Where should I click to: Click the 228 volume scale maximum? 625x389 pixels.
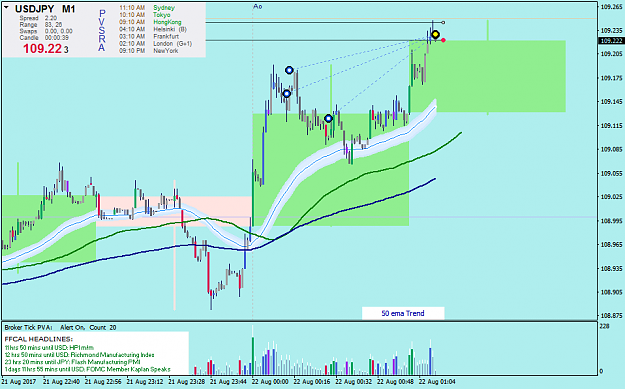605,326
